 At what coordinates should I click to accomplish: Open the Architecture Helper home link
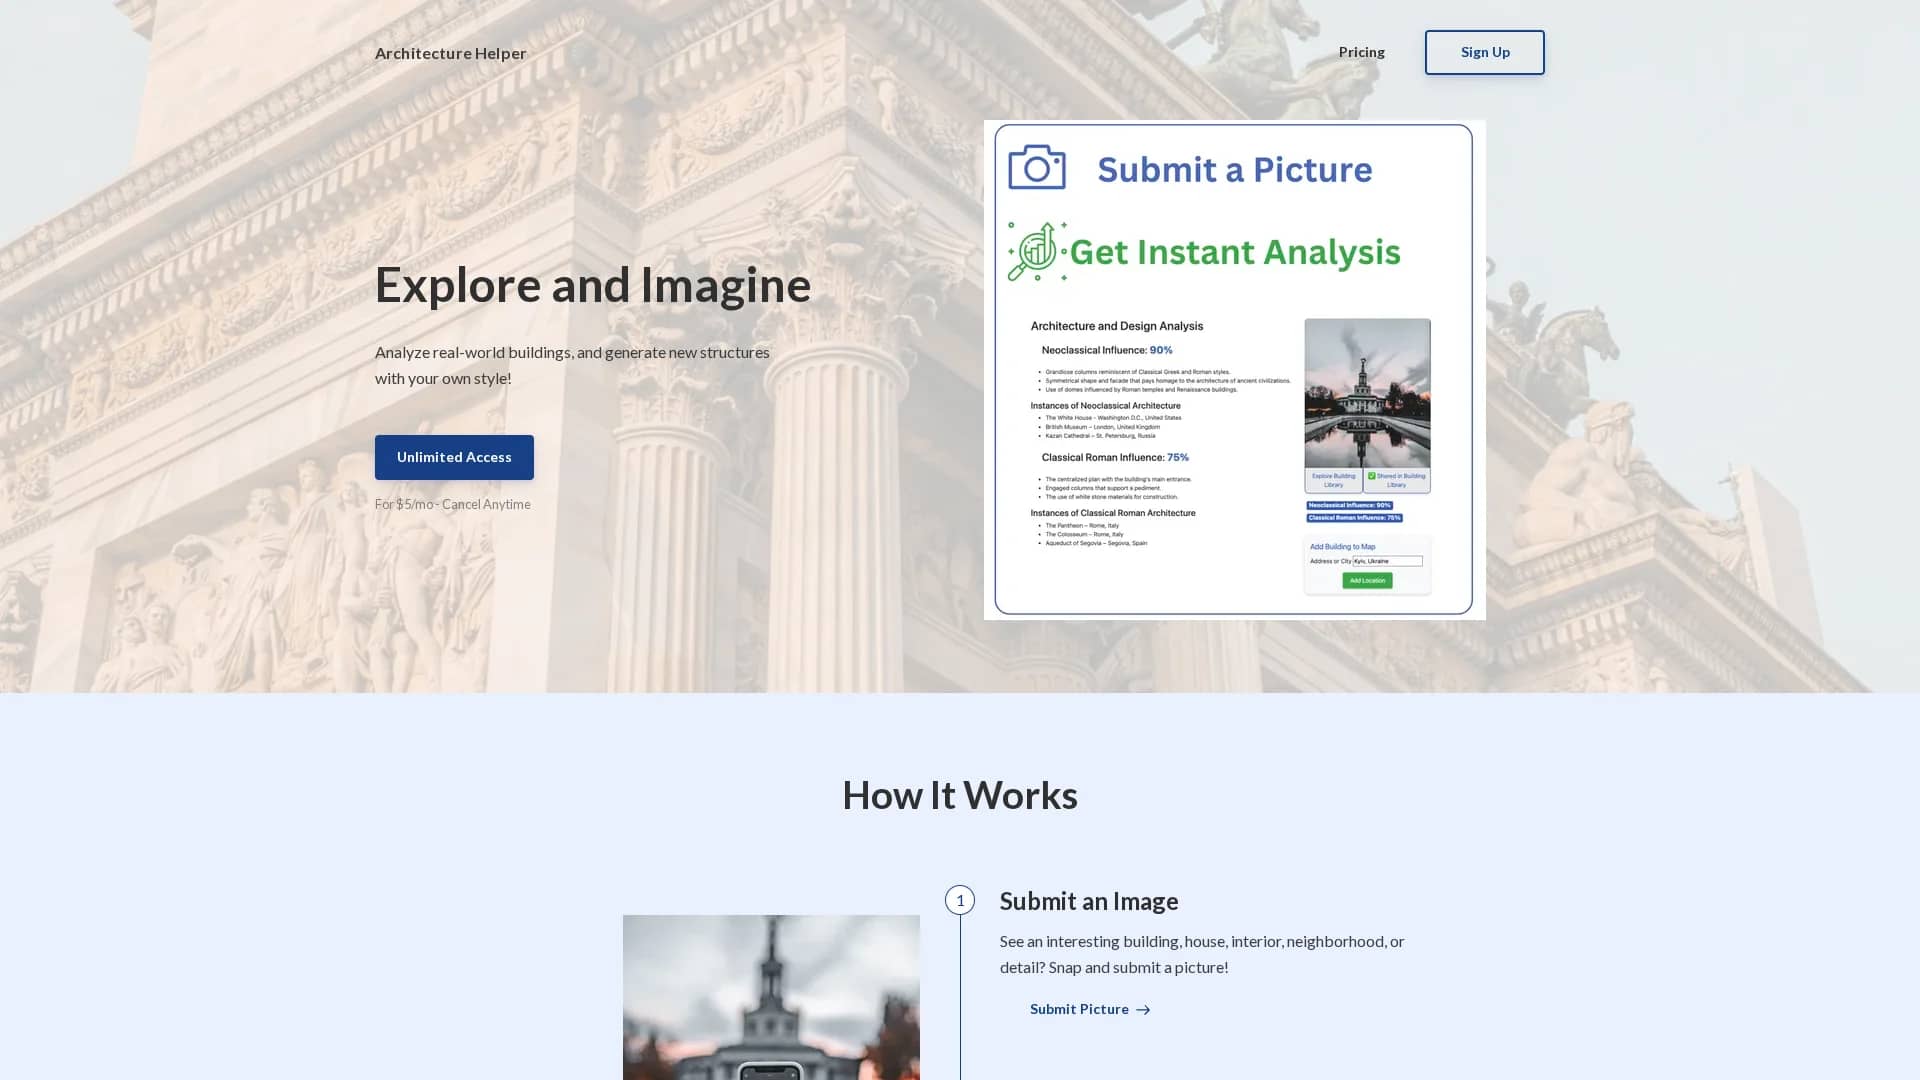click(450, 53)
